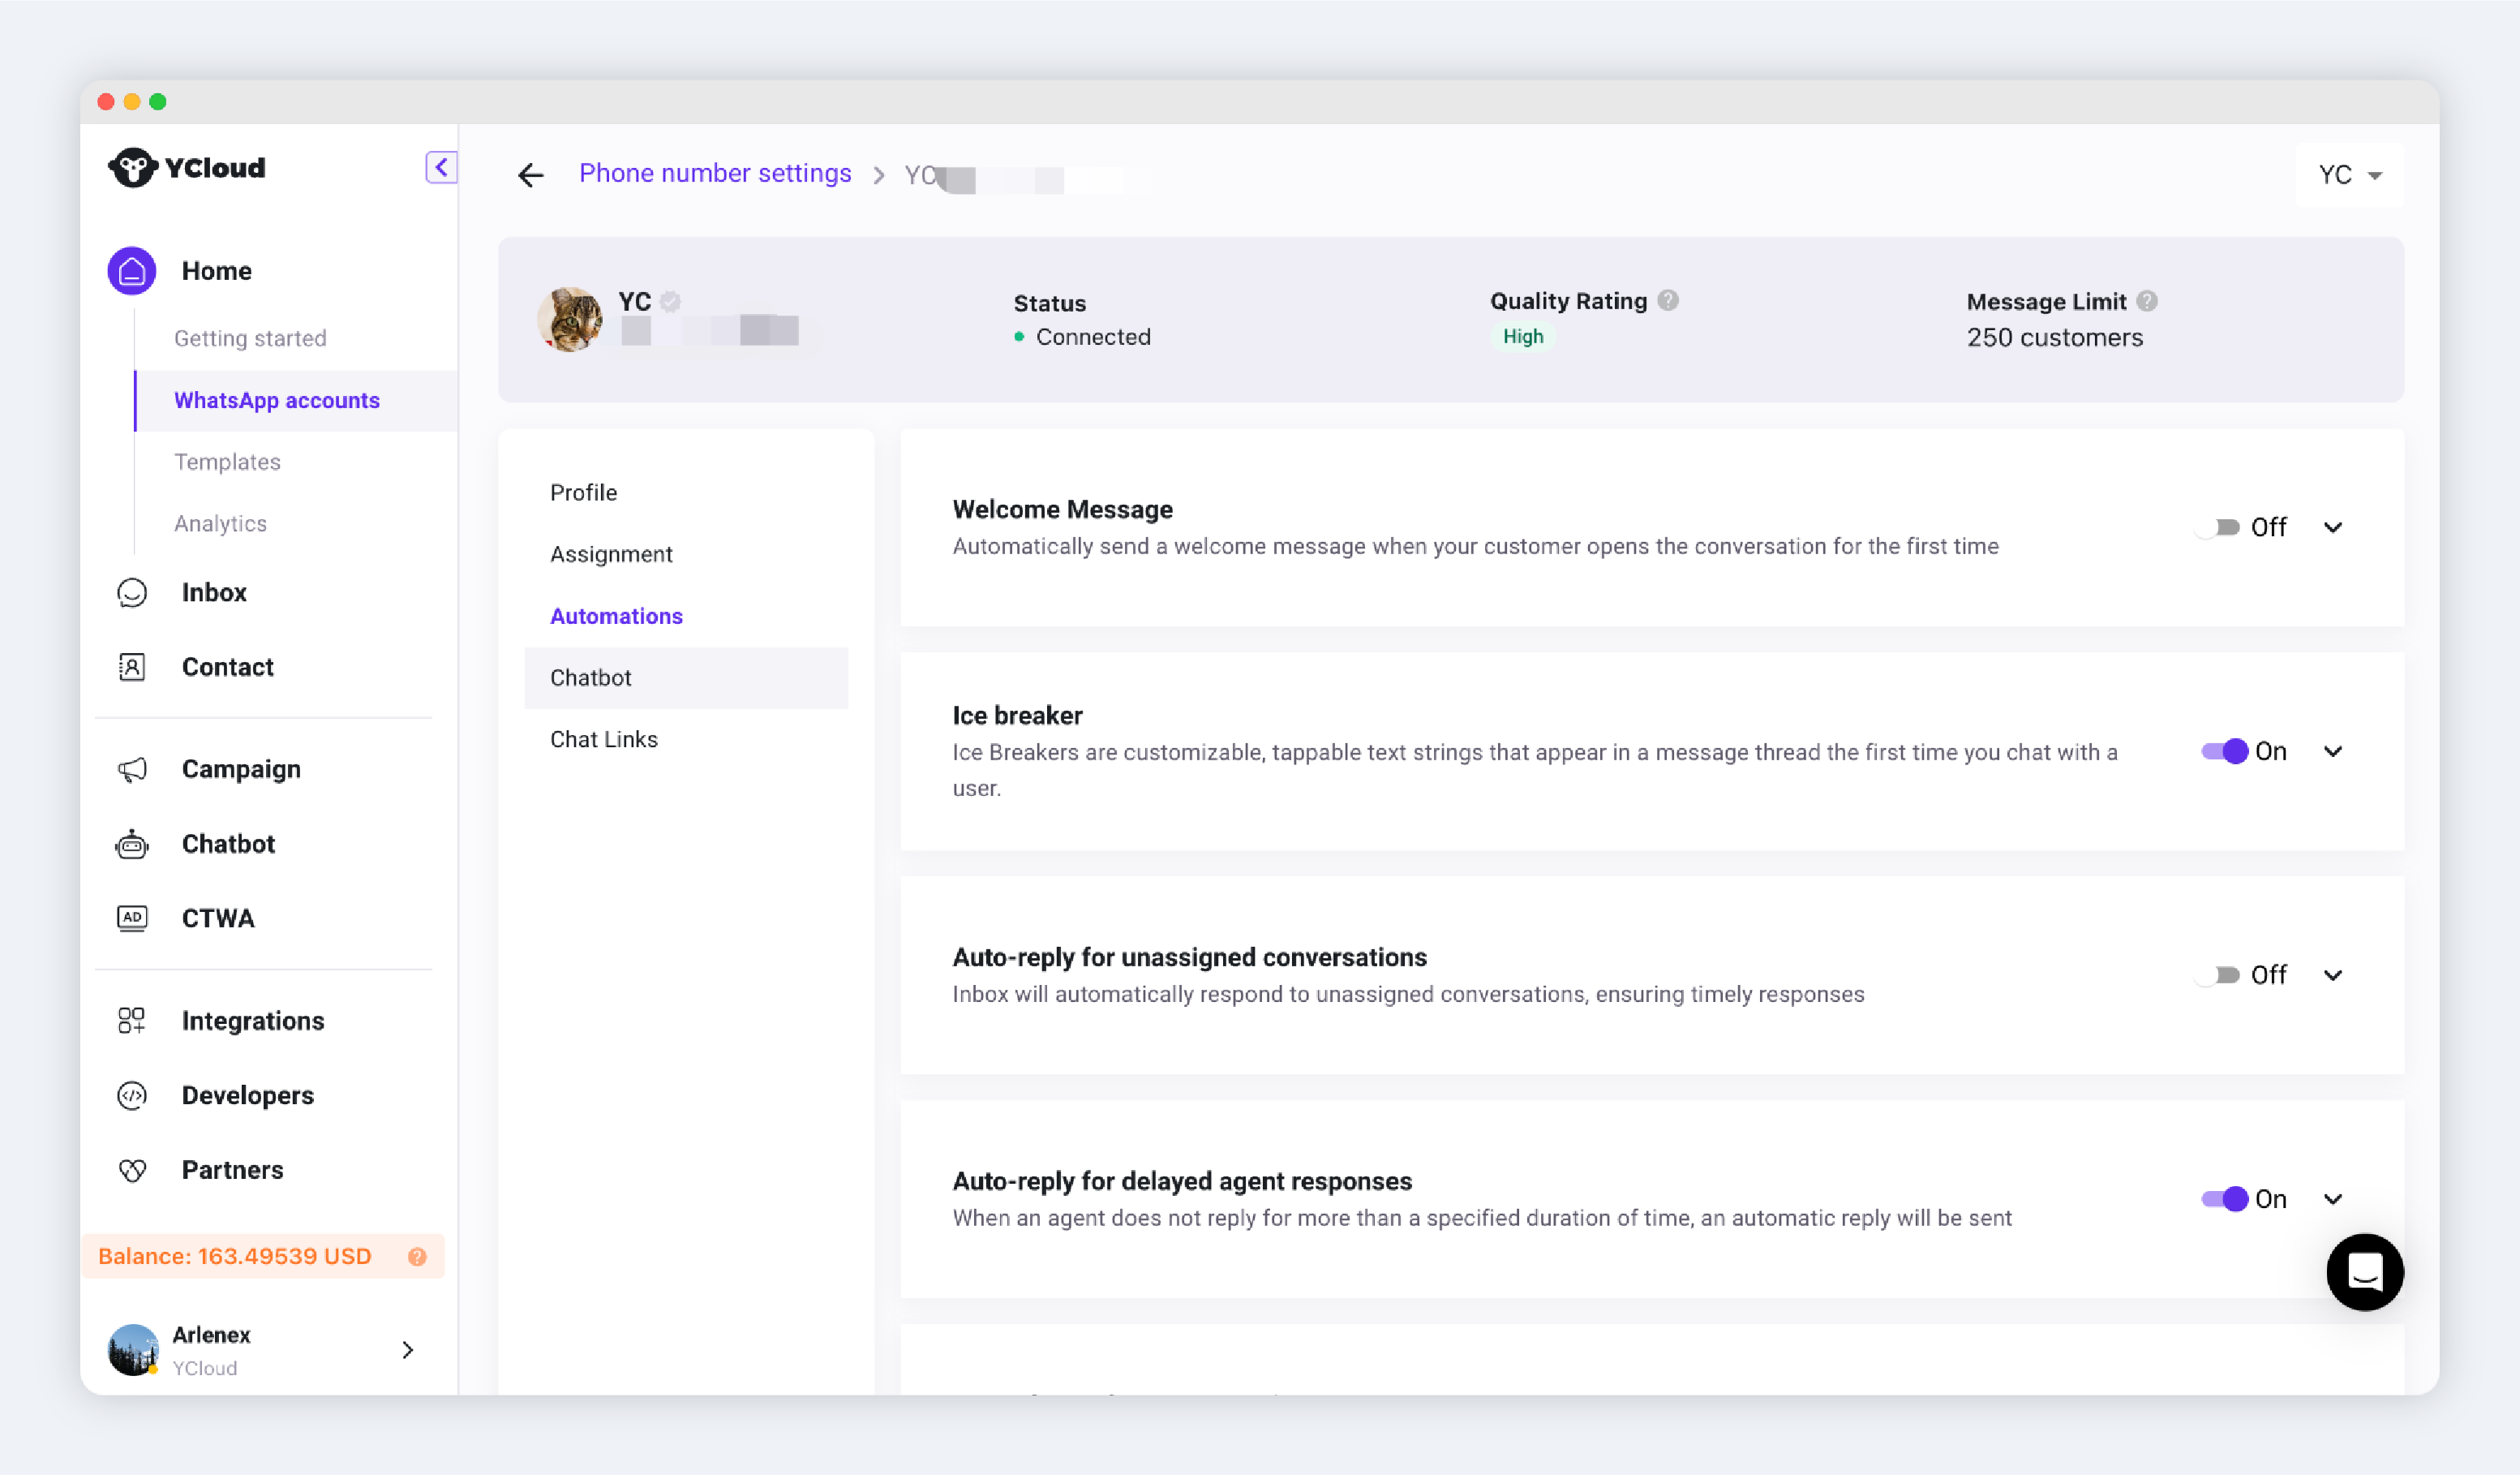Open the YC account dropdown

2349,175
